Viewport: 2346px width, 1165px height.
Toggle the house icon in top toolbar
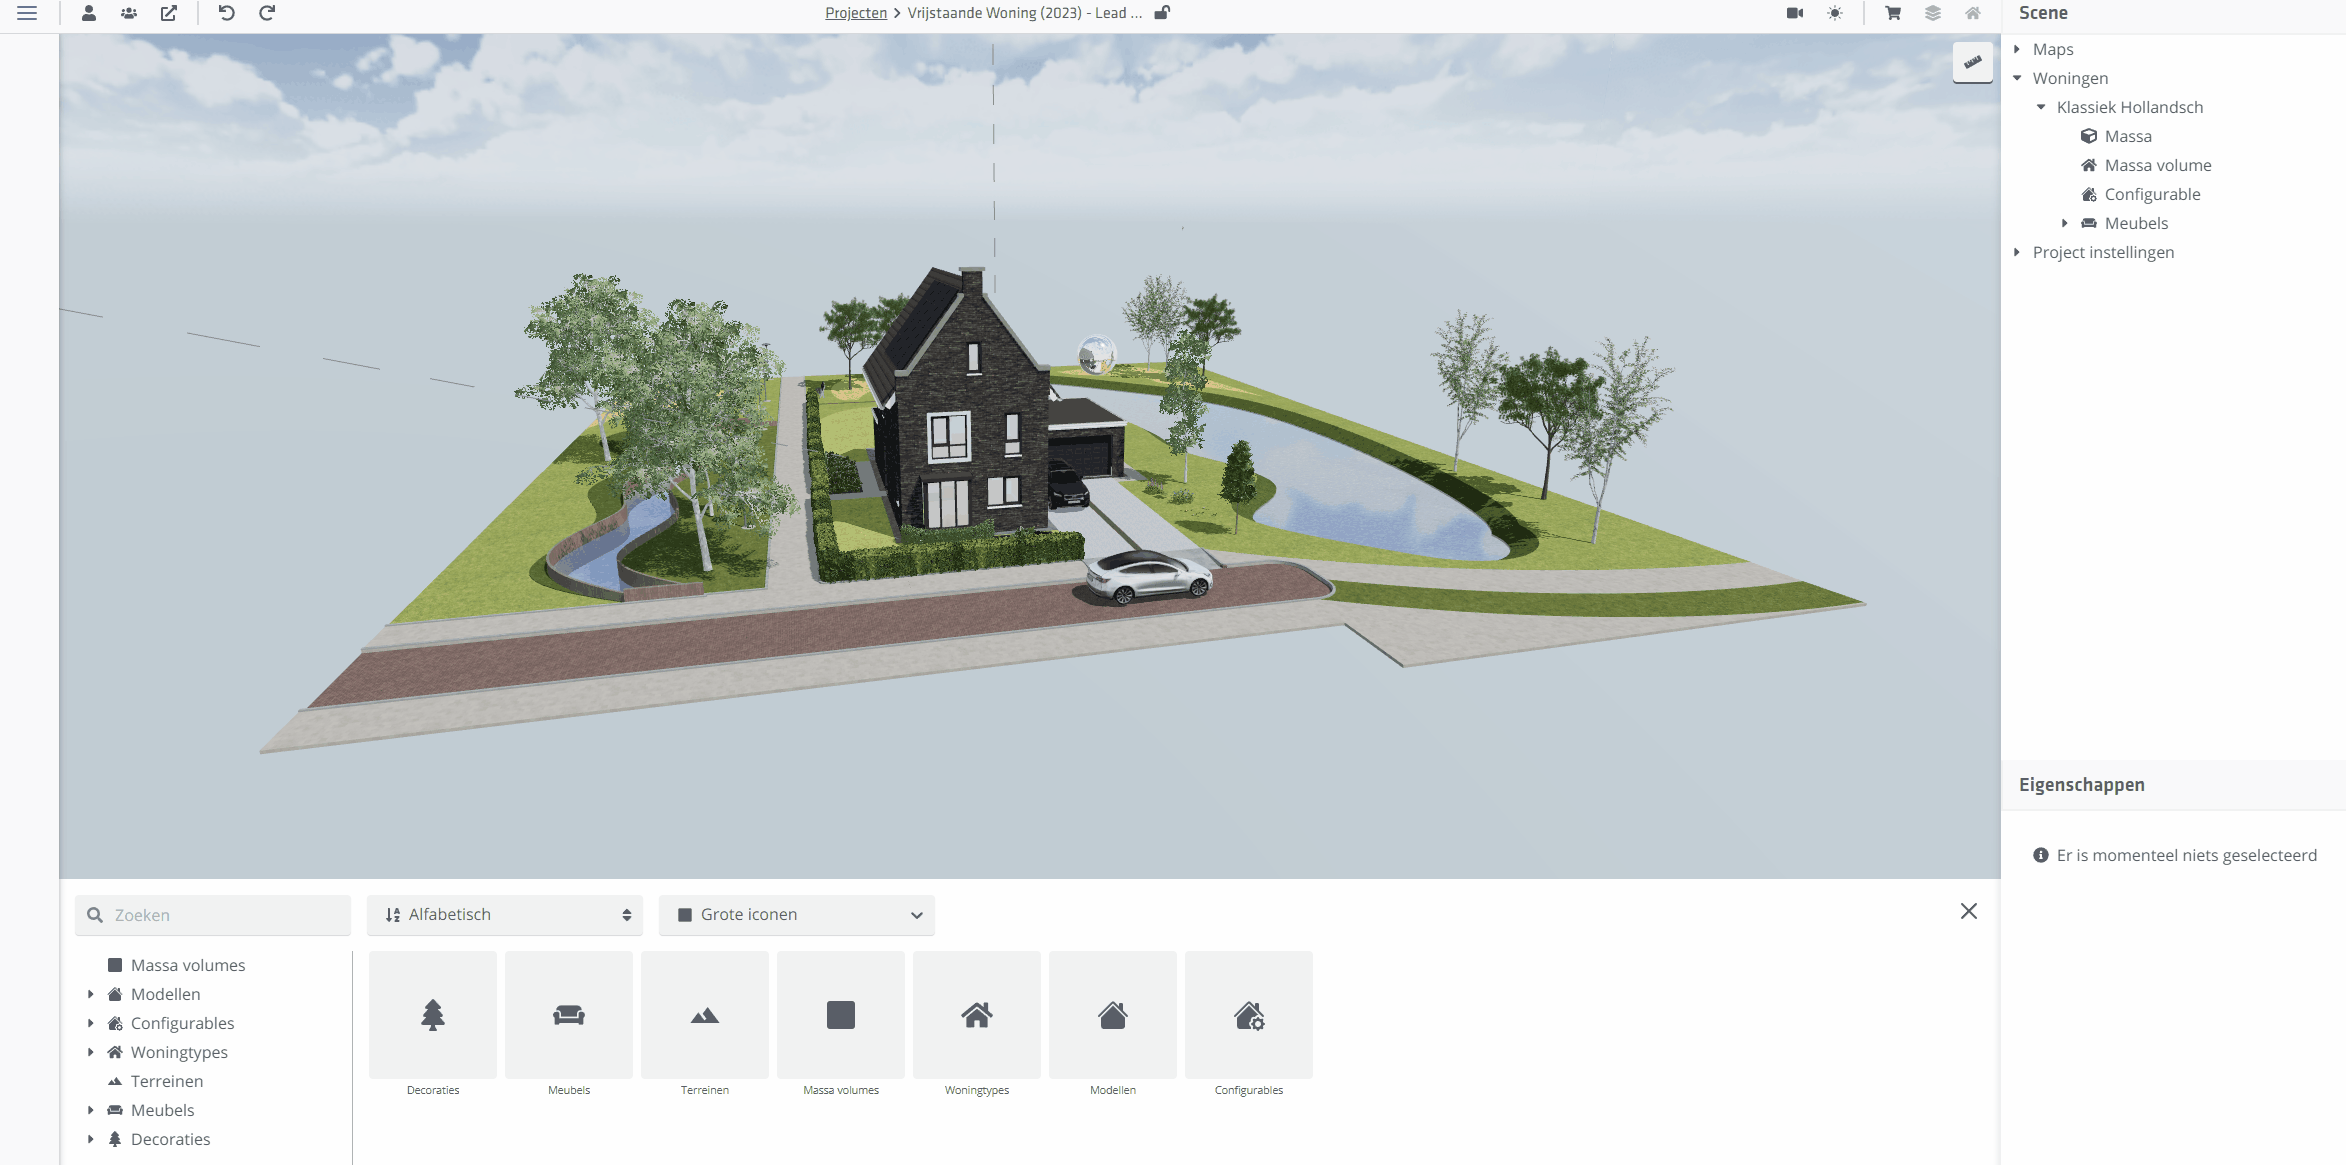(1973, 13)
